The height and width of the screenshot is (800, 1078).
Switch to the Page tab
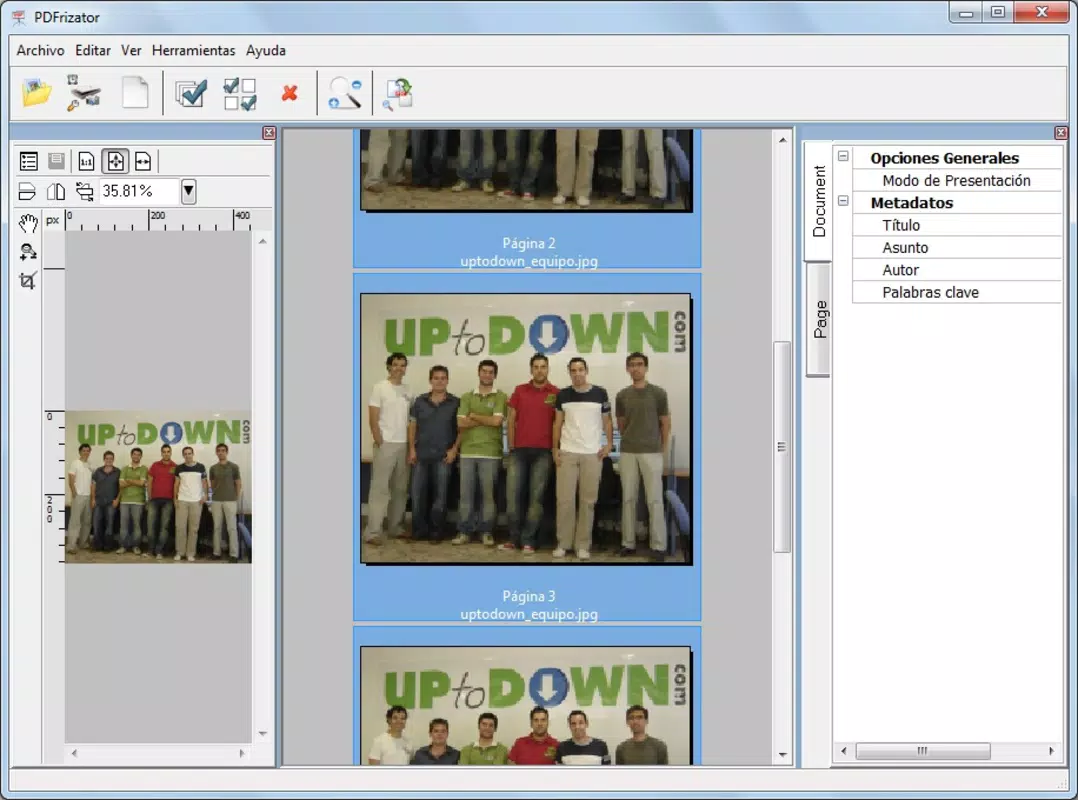tap(818, 320)
